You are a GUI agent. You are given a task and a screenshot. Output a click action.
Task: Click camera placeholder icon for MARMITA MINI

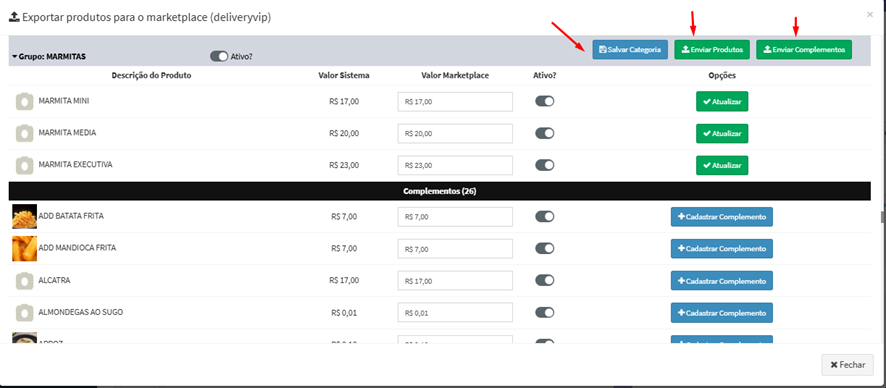tap(24, 102)
